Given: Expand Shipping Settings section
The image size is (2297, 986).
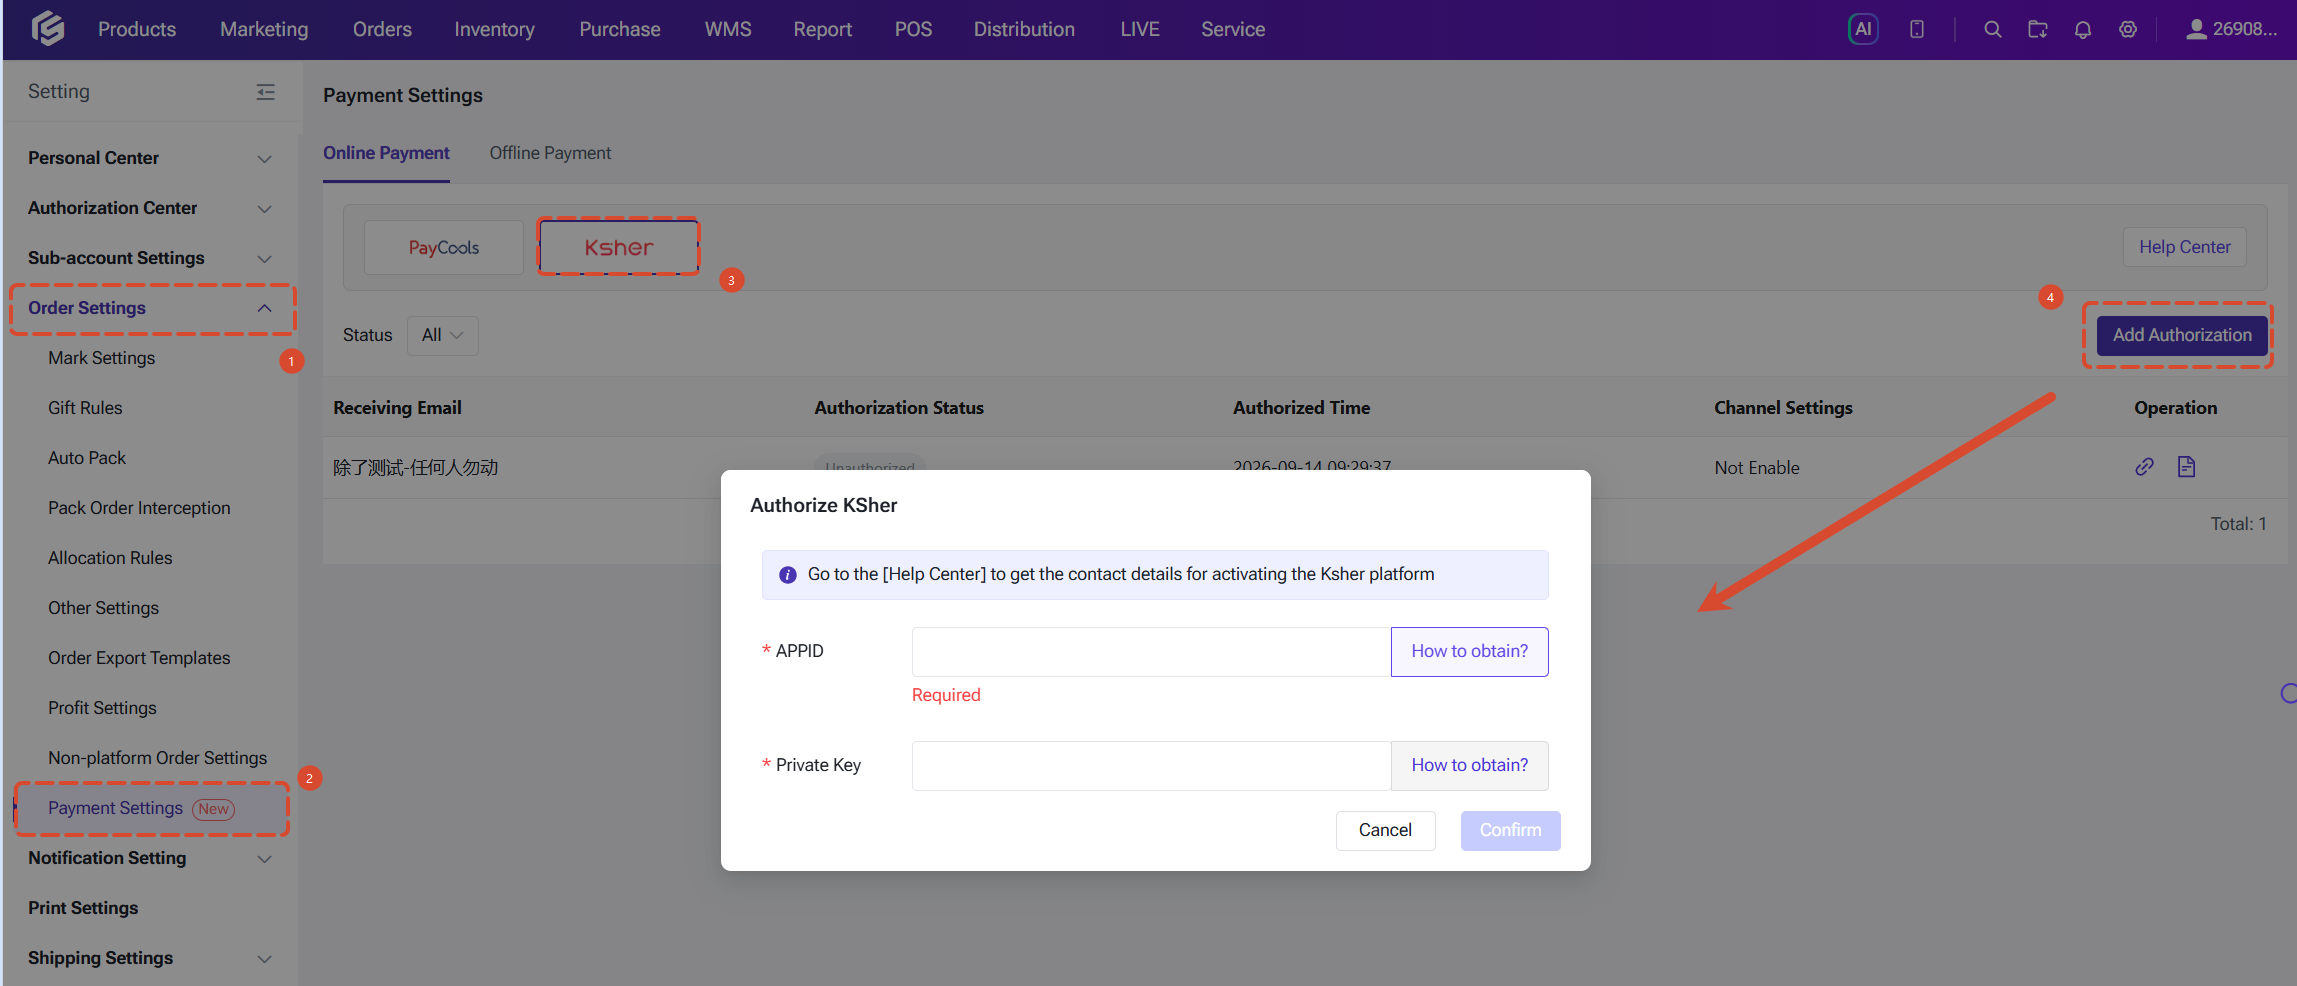Looking at the screenshot, I should point(150,958).
